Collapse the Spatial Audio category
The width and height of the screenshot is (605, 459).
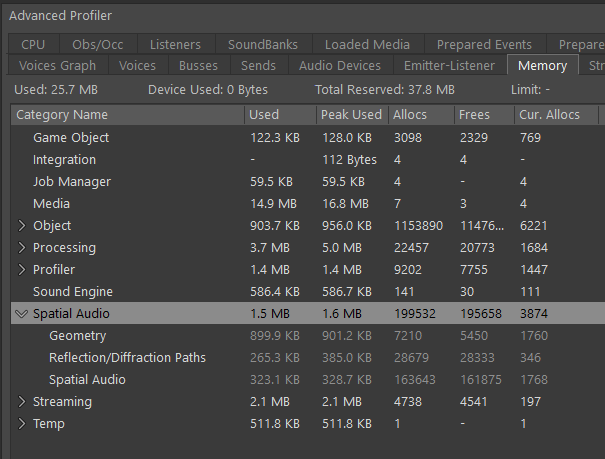point(21,314)
